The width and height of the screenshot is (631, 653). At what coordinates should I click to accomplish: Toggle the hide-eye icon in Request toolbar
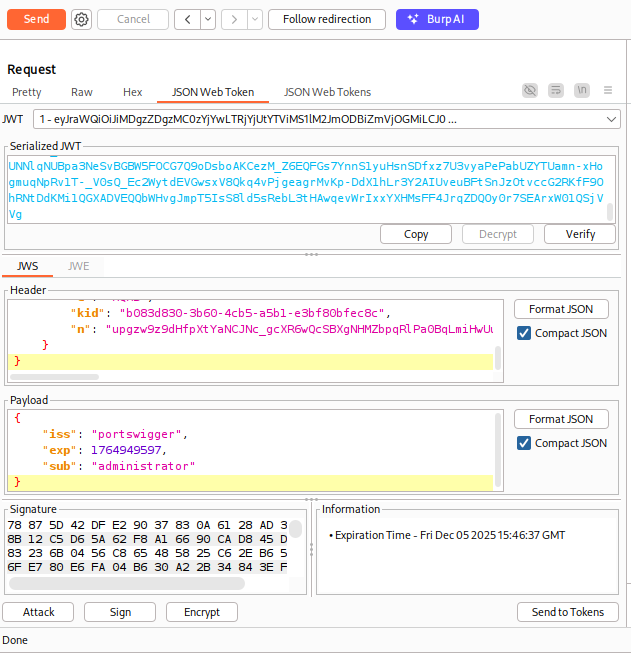click(x=530, y=91)
